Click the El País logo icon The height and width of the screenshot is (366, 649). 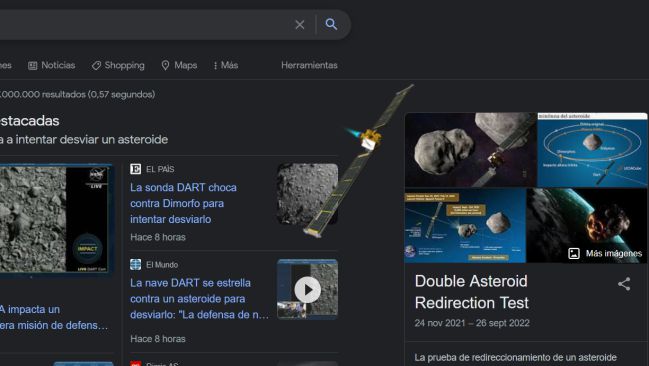(x=135, y=169)
